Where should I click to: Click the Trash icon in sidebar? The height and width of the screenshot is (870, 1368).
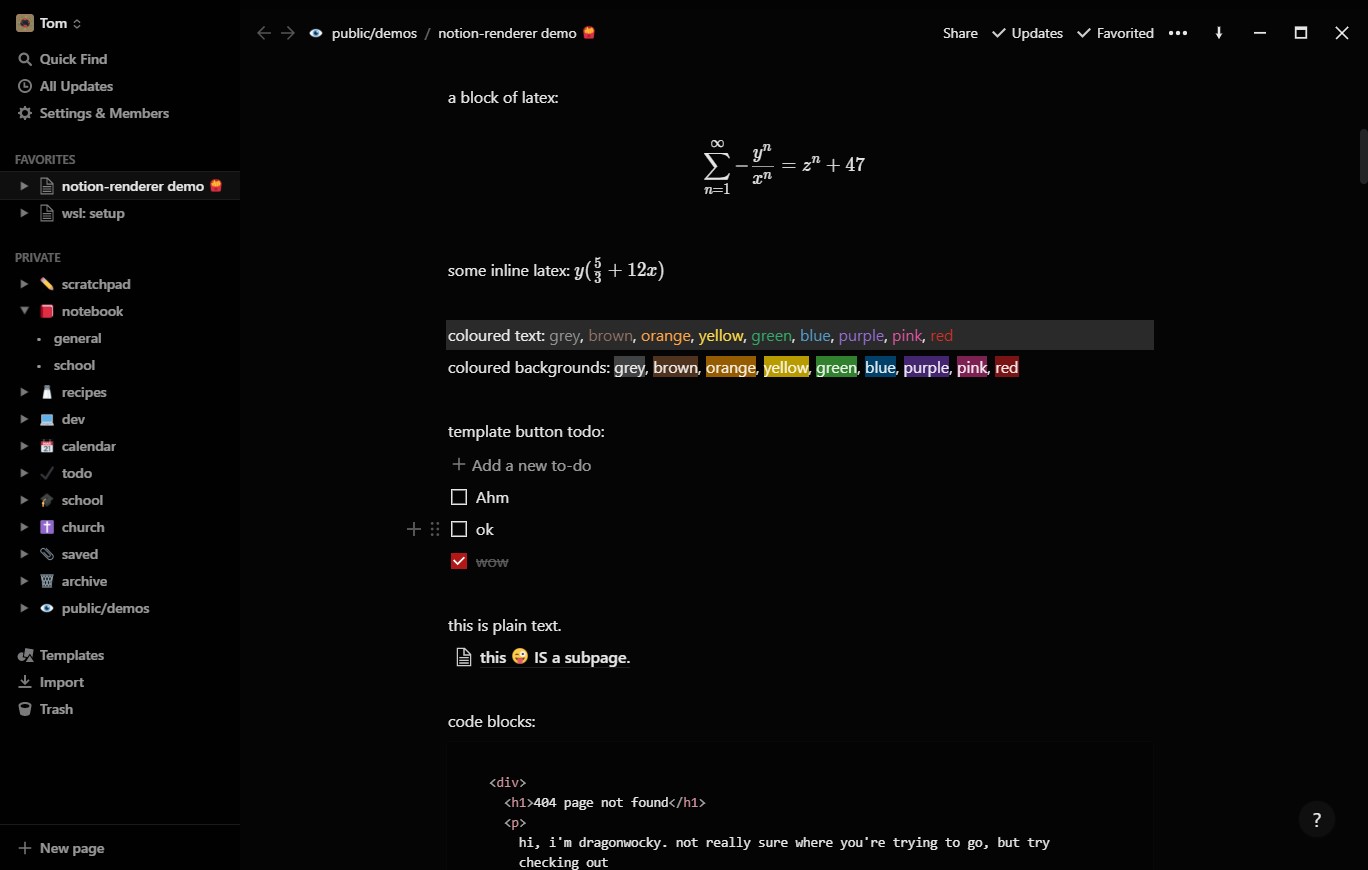[25, 709]
